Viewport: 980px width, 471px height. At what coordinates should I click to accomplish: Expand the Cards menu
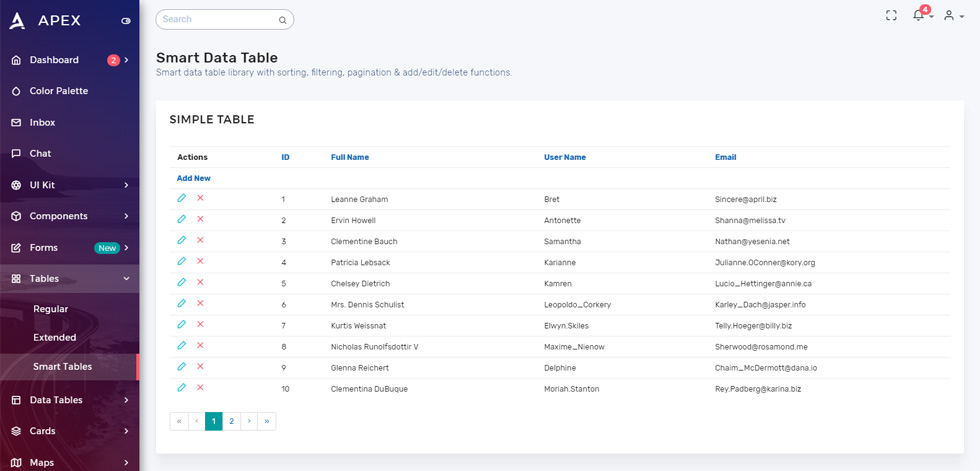70,431
